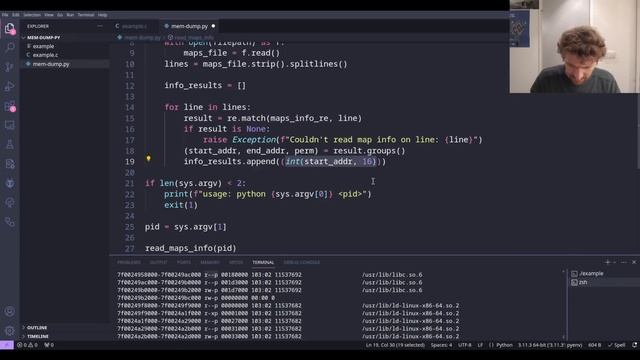Click the forwarded ports count in status bar
The height and width of the screenshot is (360, 640).
point(49,345)
